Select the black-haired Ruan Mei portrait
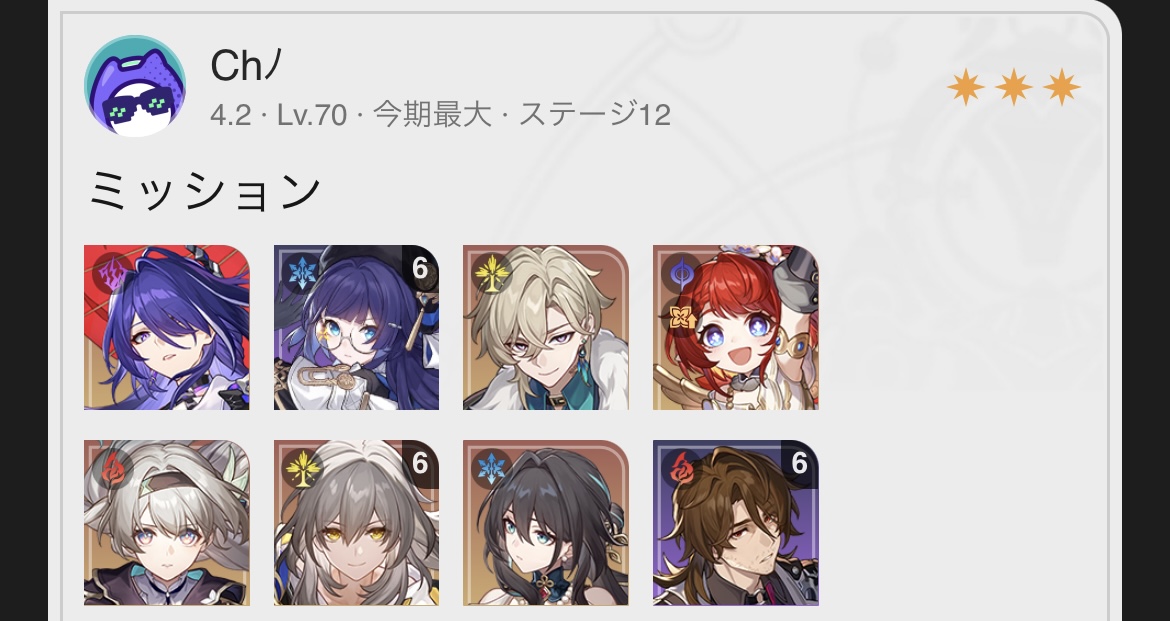The width and height of the screenshot is (1170, 621). 545,522
